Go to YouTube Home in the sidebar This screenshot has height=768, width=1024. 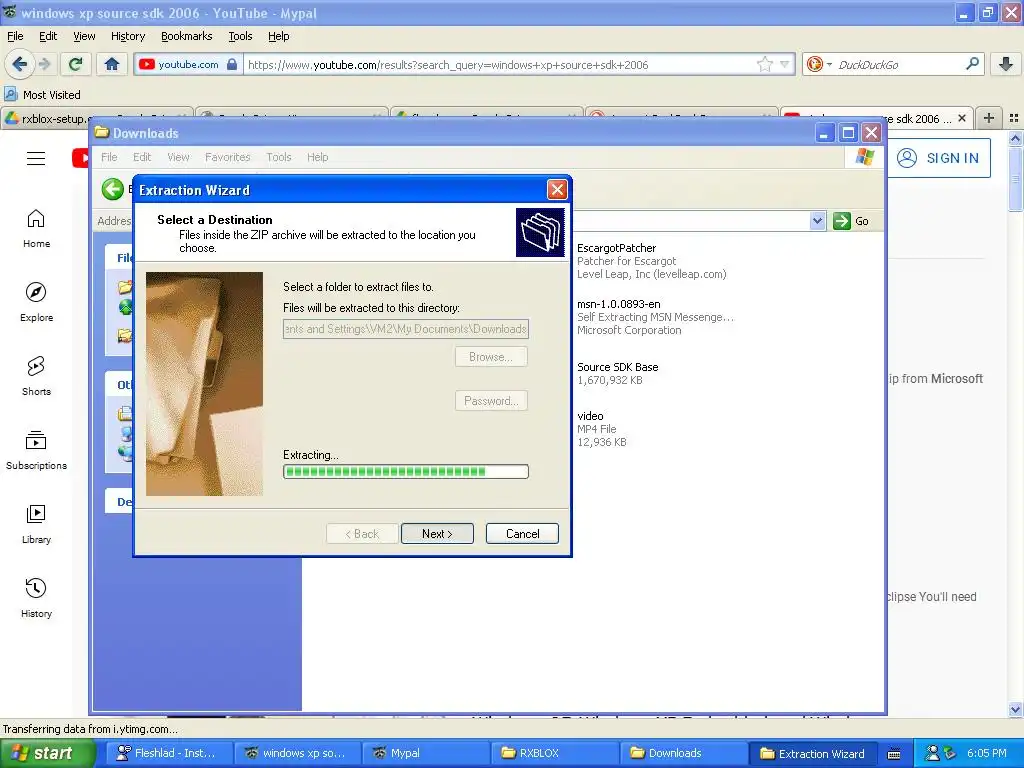pos(37,229)
